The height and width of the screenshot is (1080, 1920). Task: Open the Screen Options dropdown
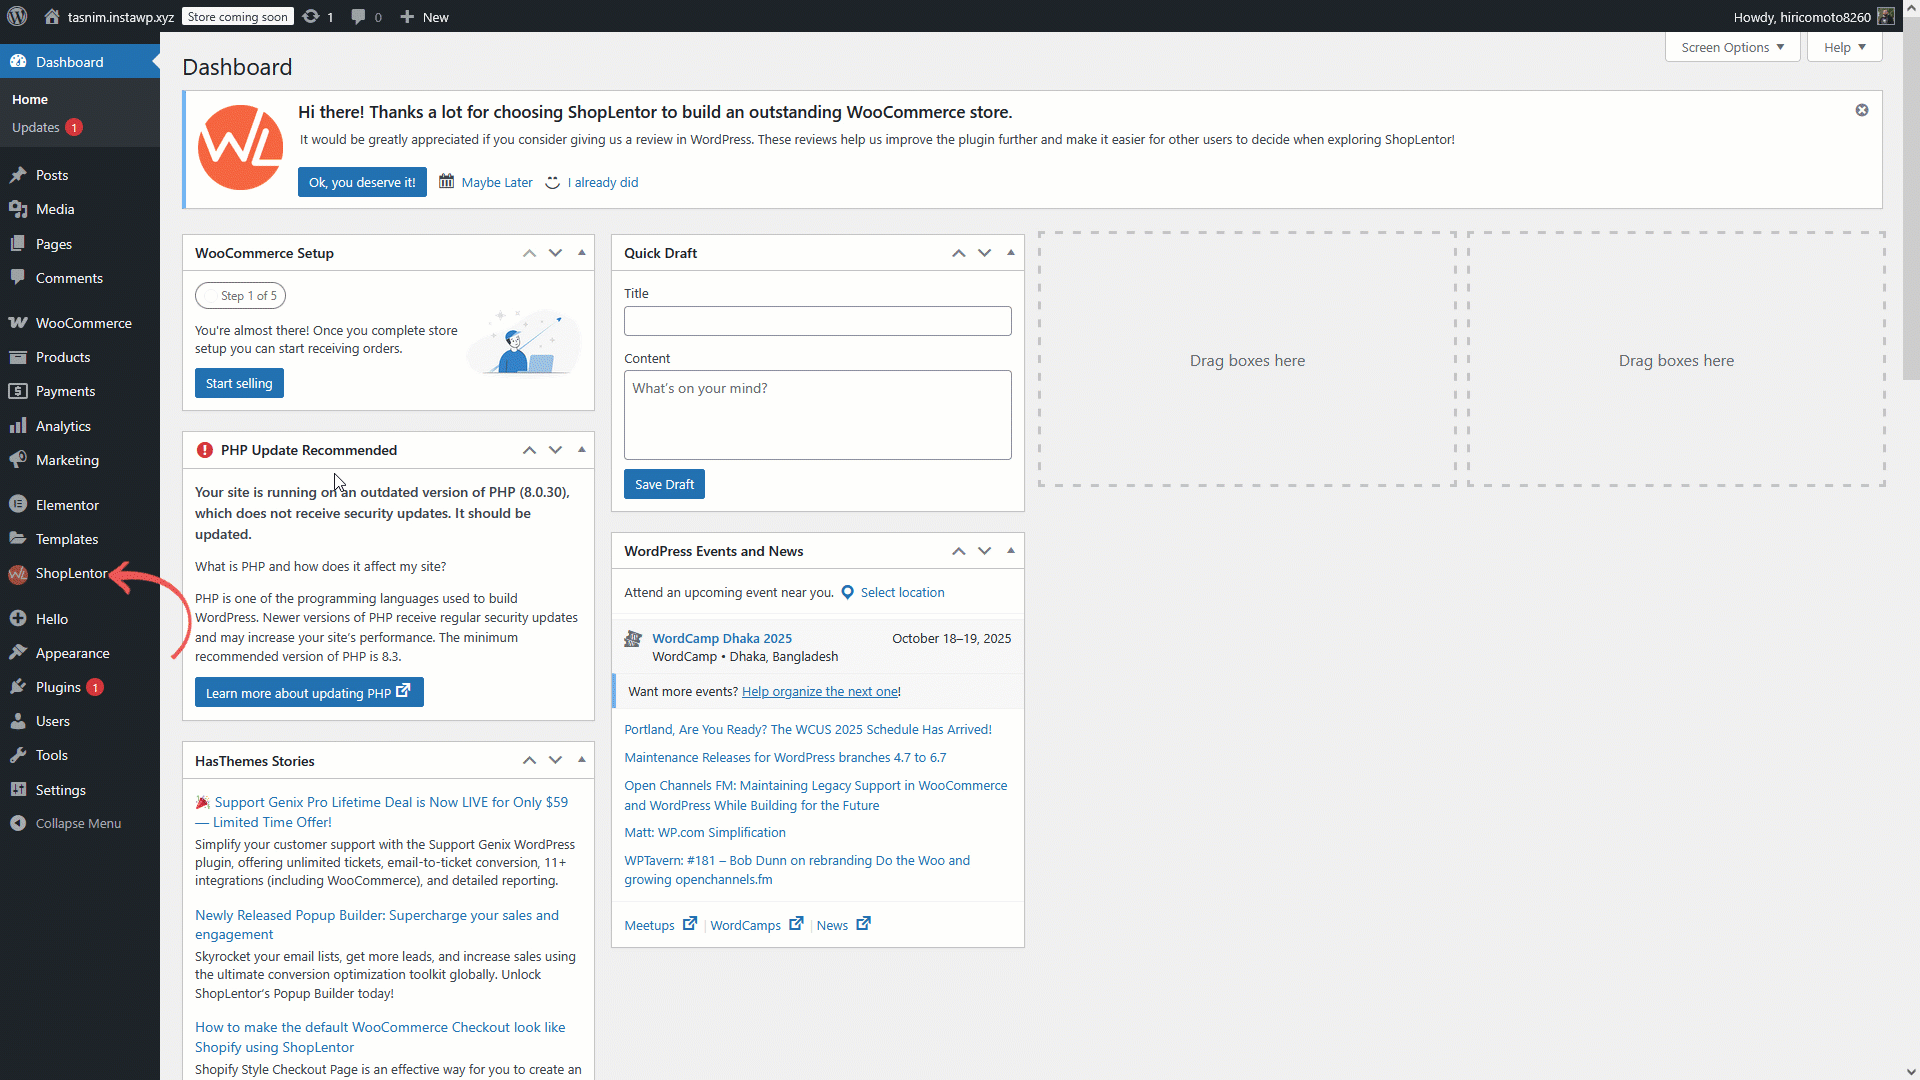coord(1732,47)
